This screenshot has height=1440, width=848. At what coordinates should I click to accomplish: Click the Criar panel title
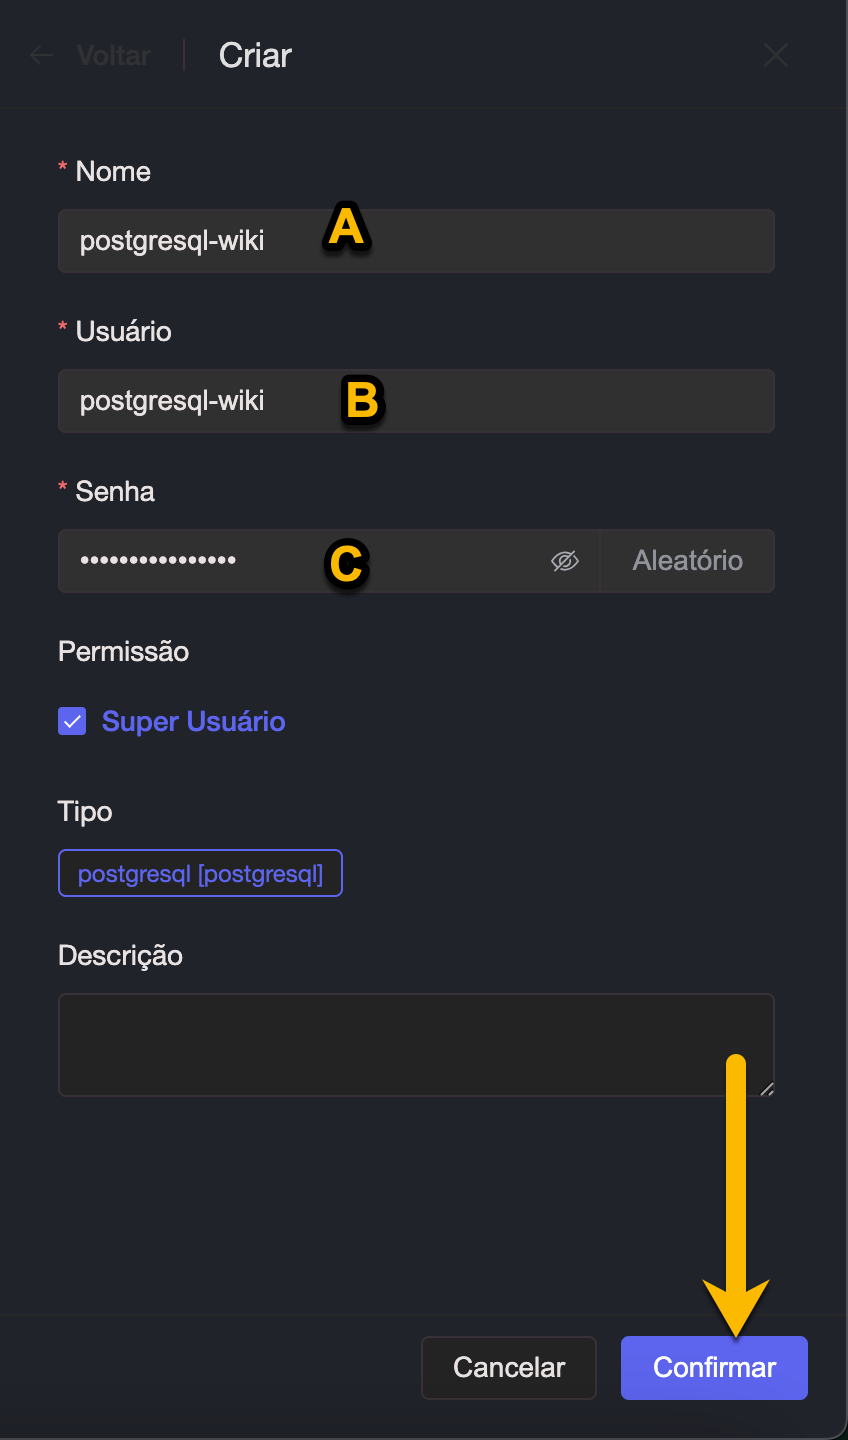tap(255, 55)
